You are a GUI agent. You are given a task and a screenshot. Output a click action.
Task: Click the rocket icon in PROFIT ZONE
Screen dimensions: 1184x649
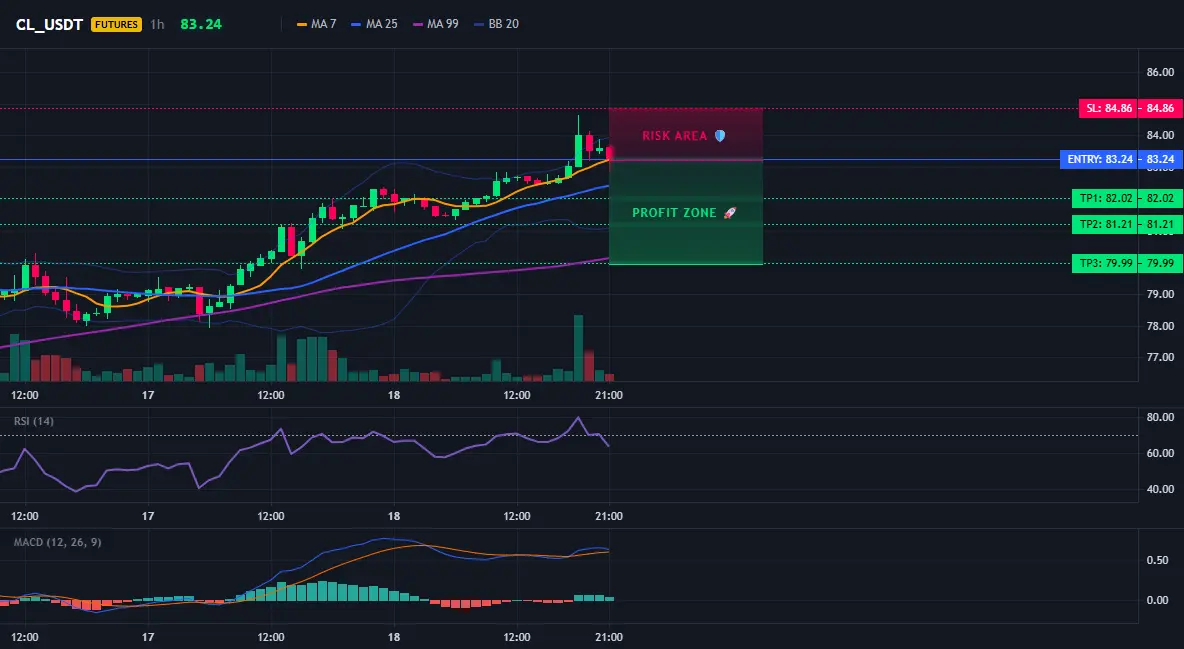coord(729,213)
